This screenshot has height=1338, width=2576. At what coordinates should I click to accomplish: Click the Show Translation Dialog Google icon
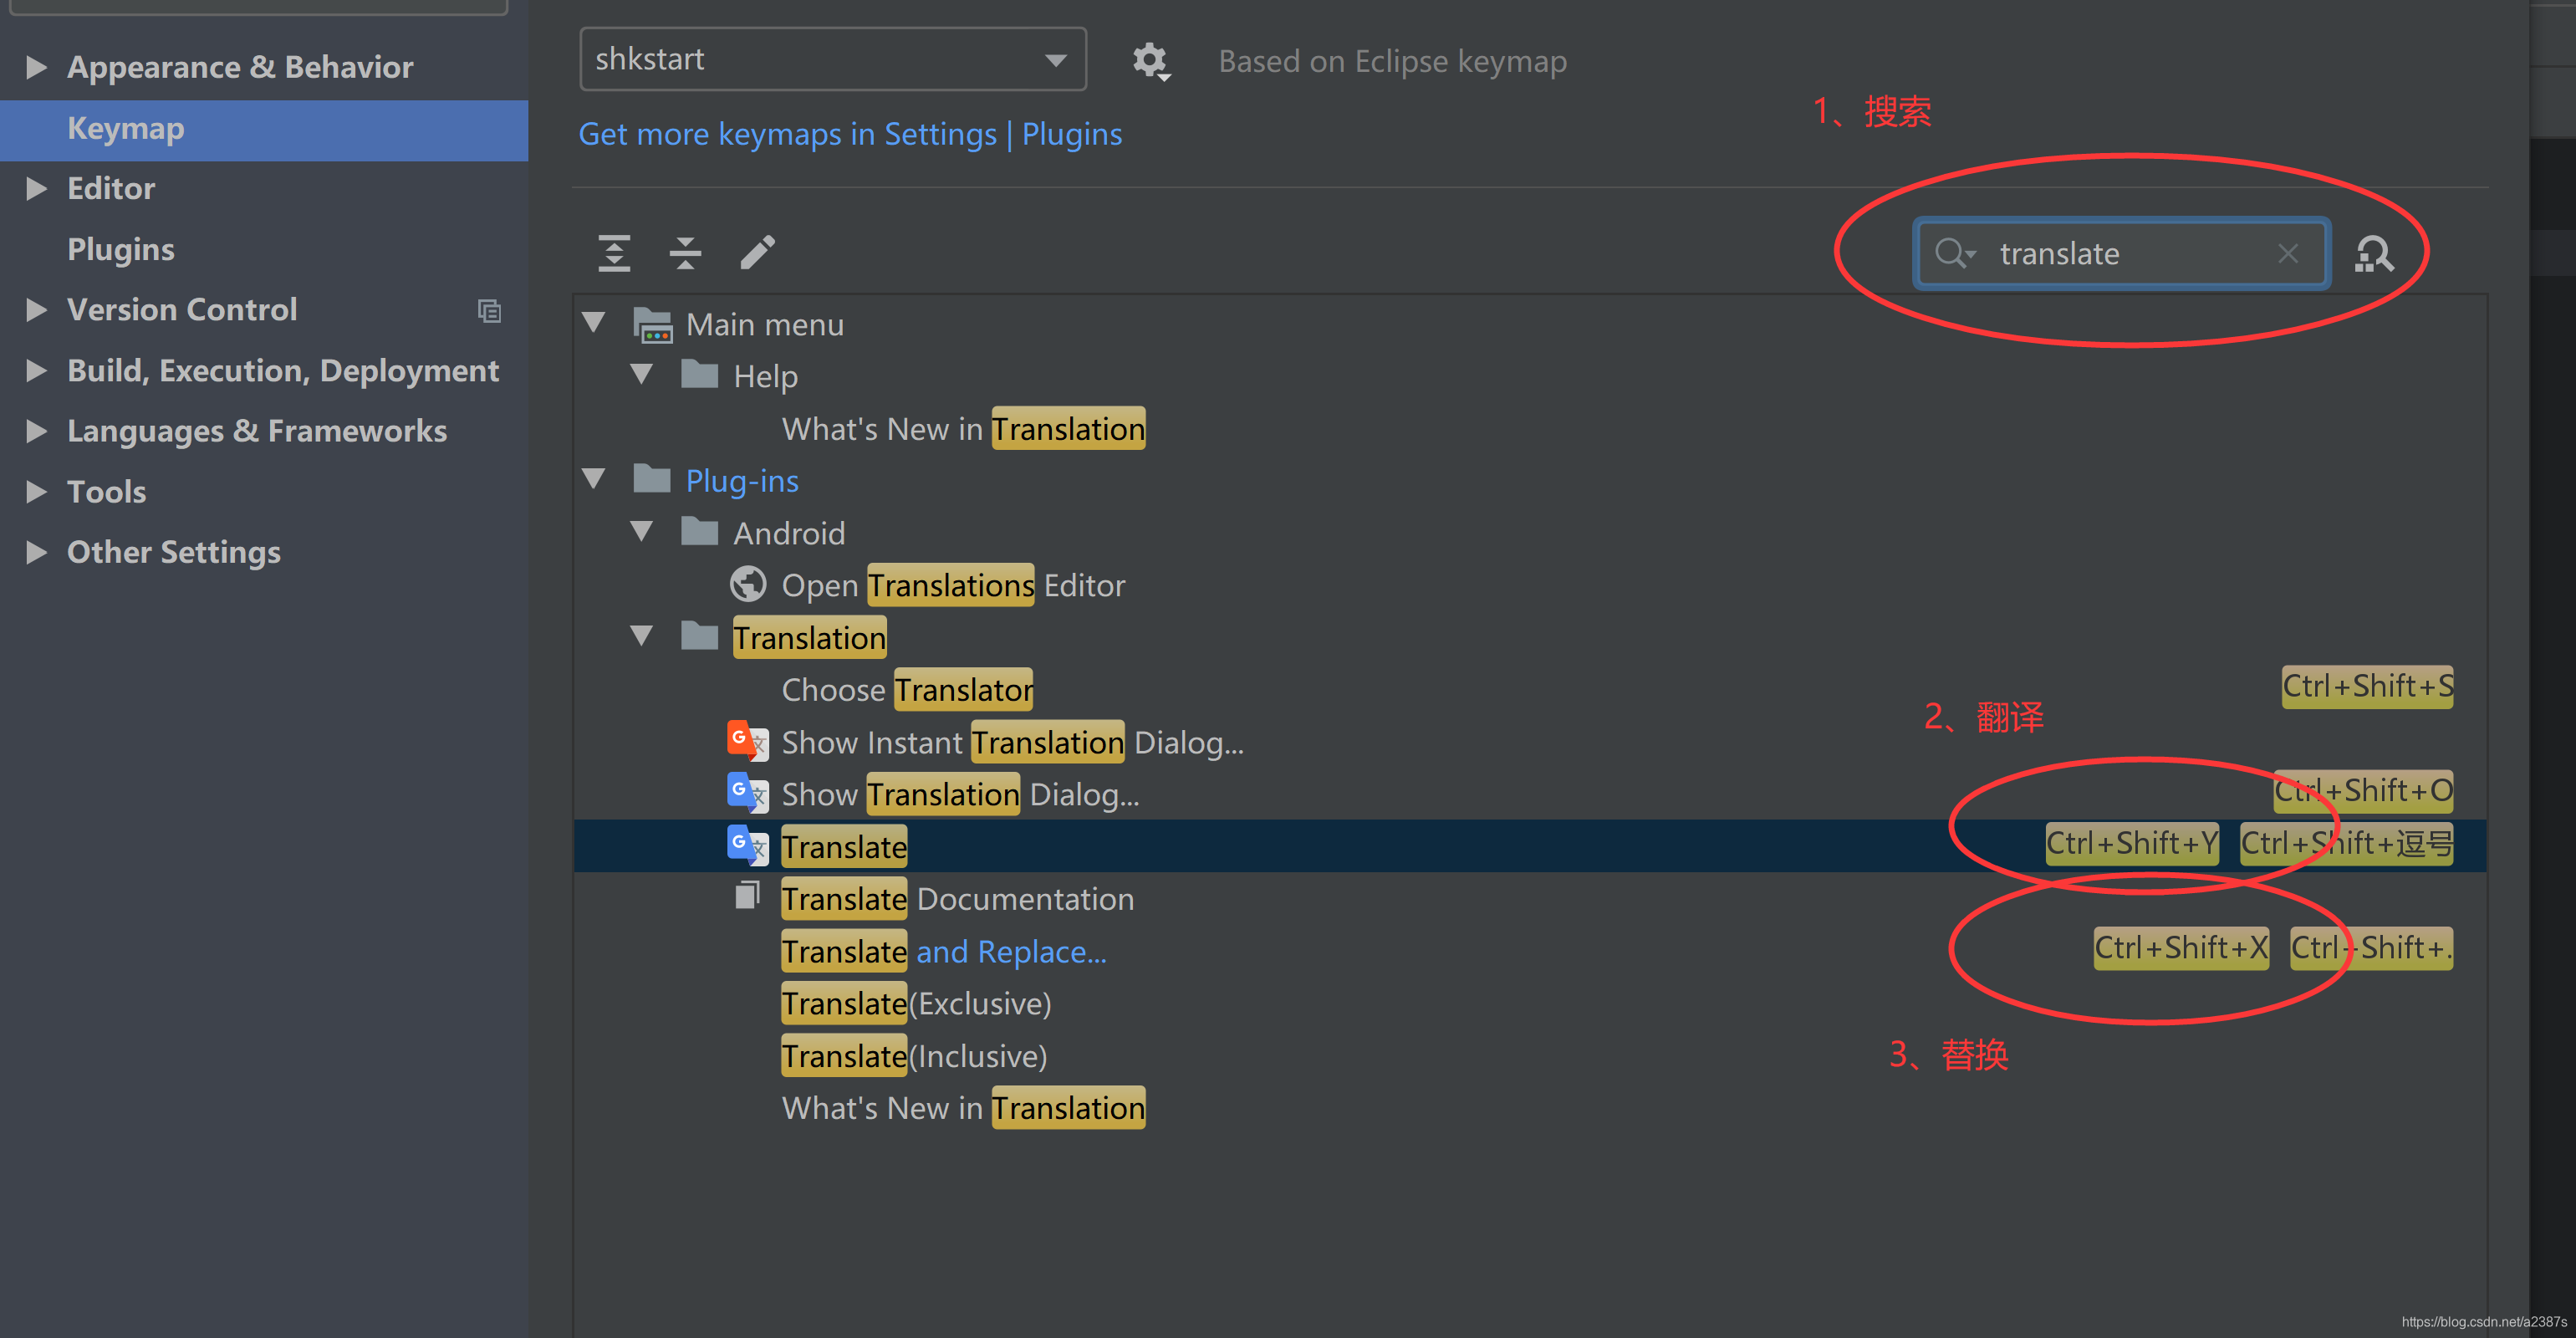747,793
